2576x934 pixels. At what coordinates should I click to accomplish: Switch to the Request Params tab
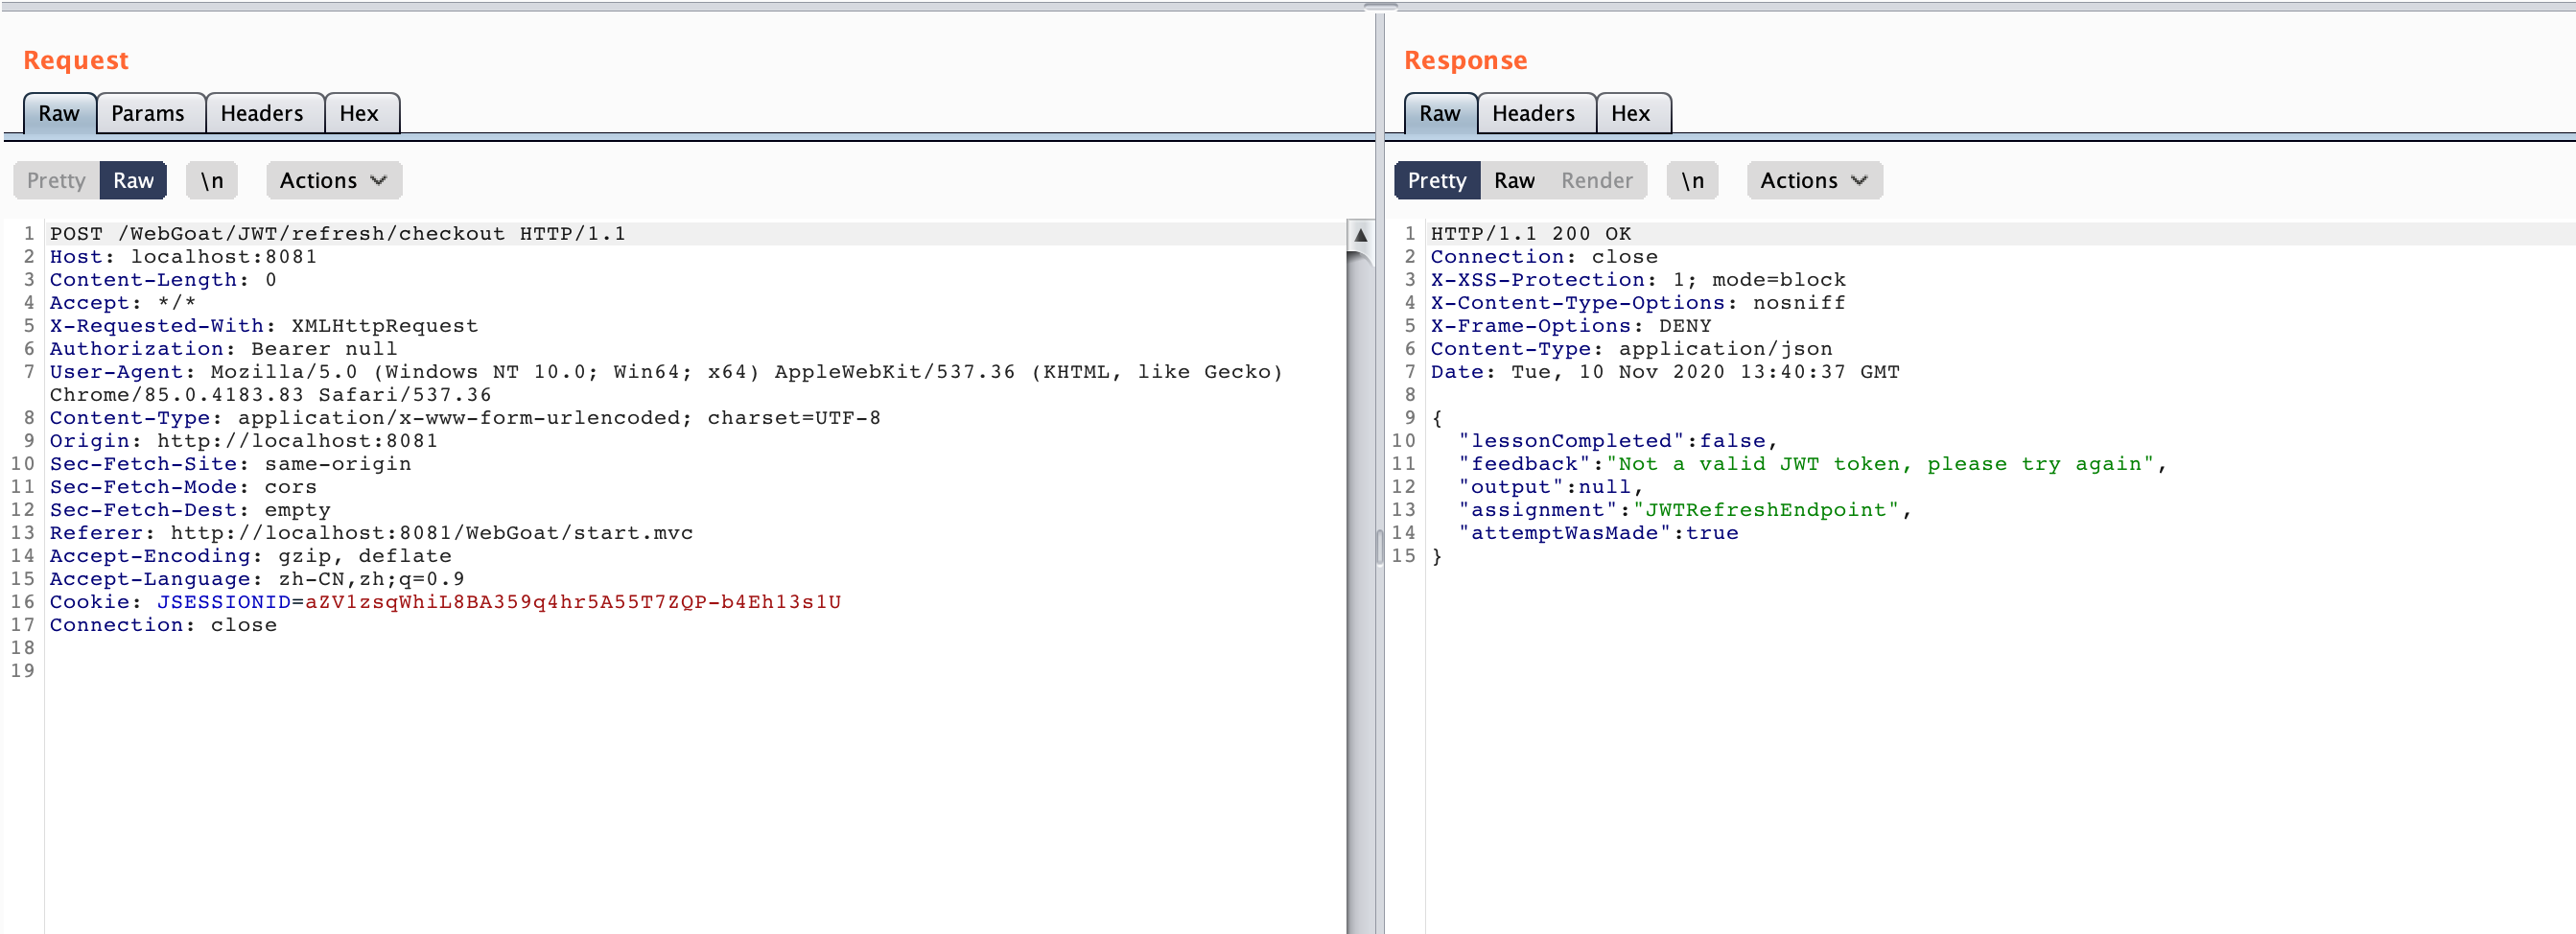tap(147, 113)
